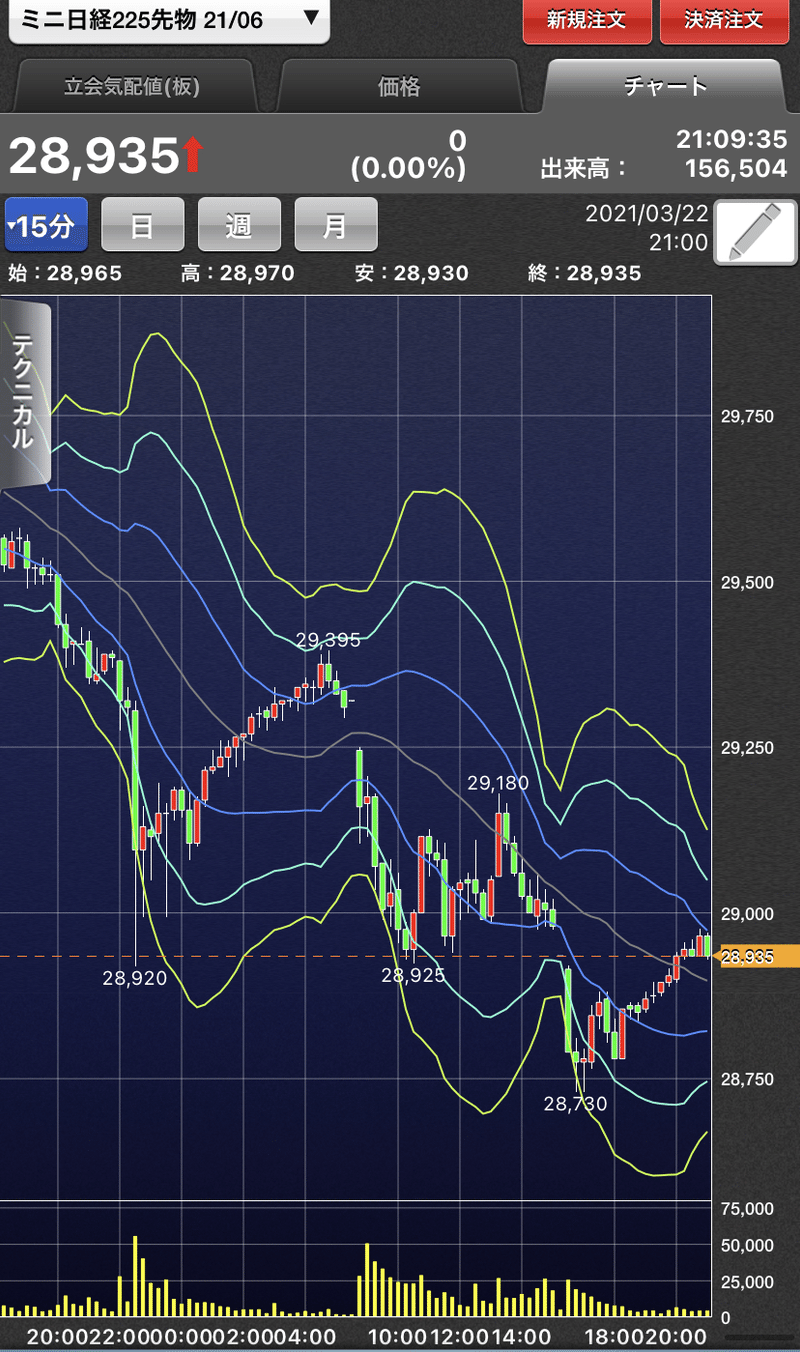This screenshot has height=1352, width=800.
Task: Click the 28,750 price axis label
Action: (747, 1080)
